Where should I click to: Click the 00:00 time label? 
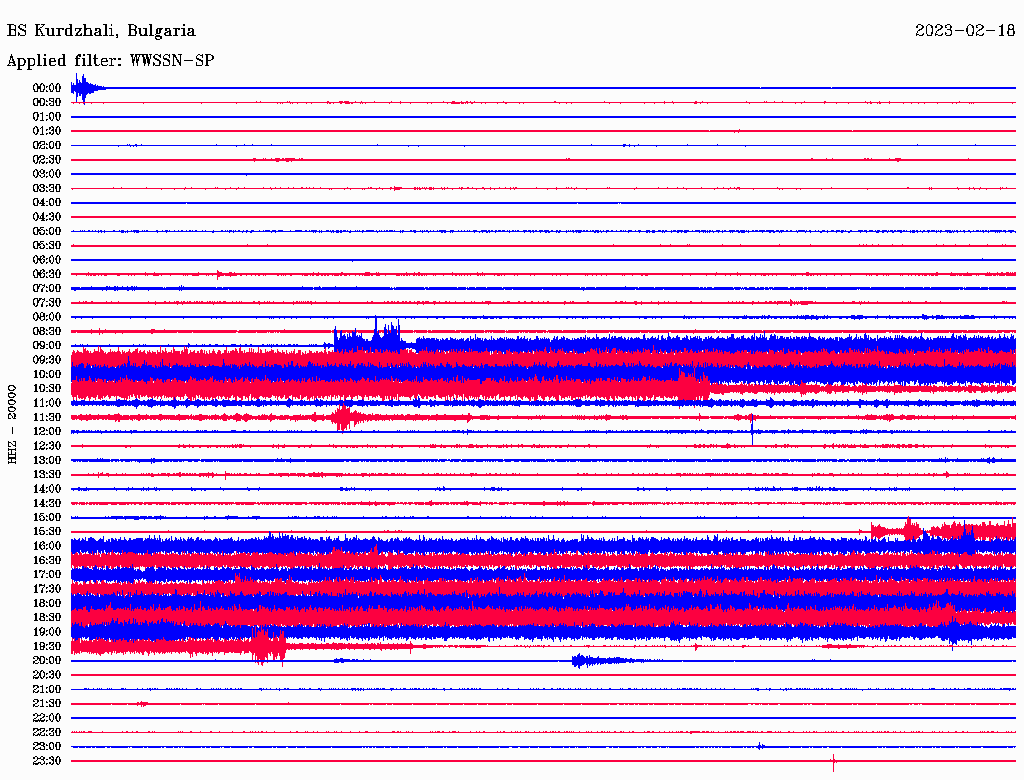pyautogui.click(x=47, y=88)
